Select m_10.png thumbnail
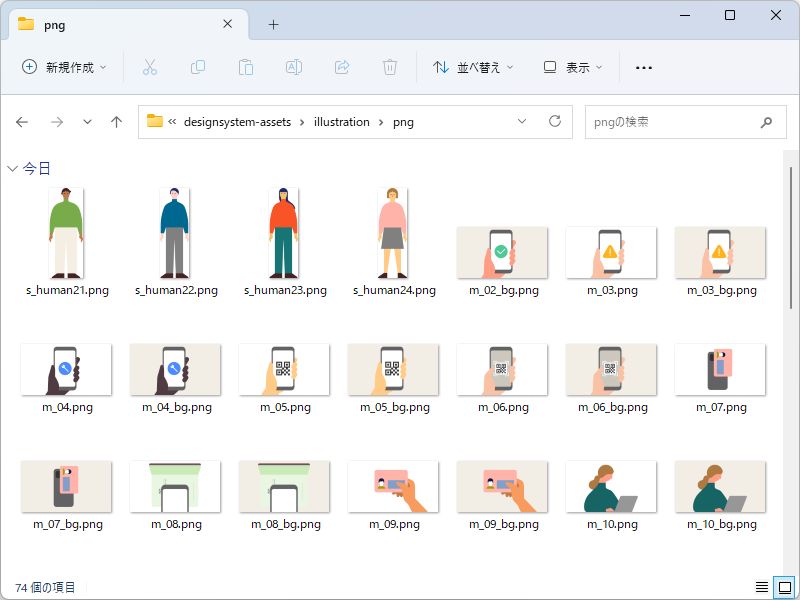800x600 pixels. tap(611, 486)
